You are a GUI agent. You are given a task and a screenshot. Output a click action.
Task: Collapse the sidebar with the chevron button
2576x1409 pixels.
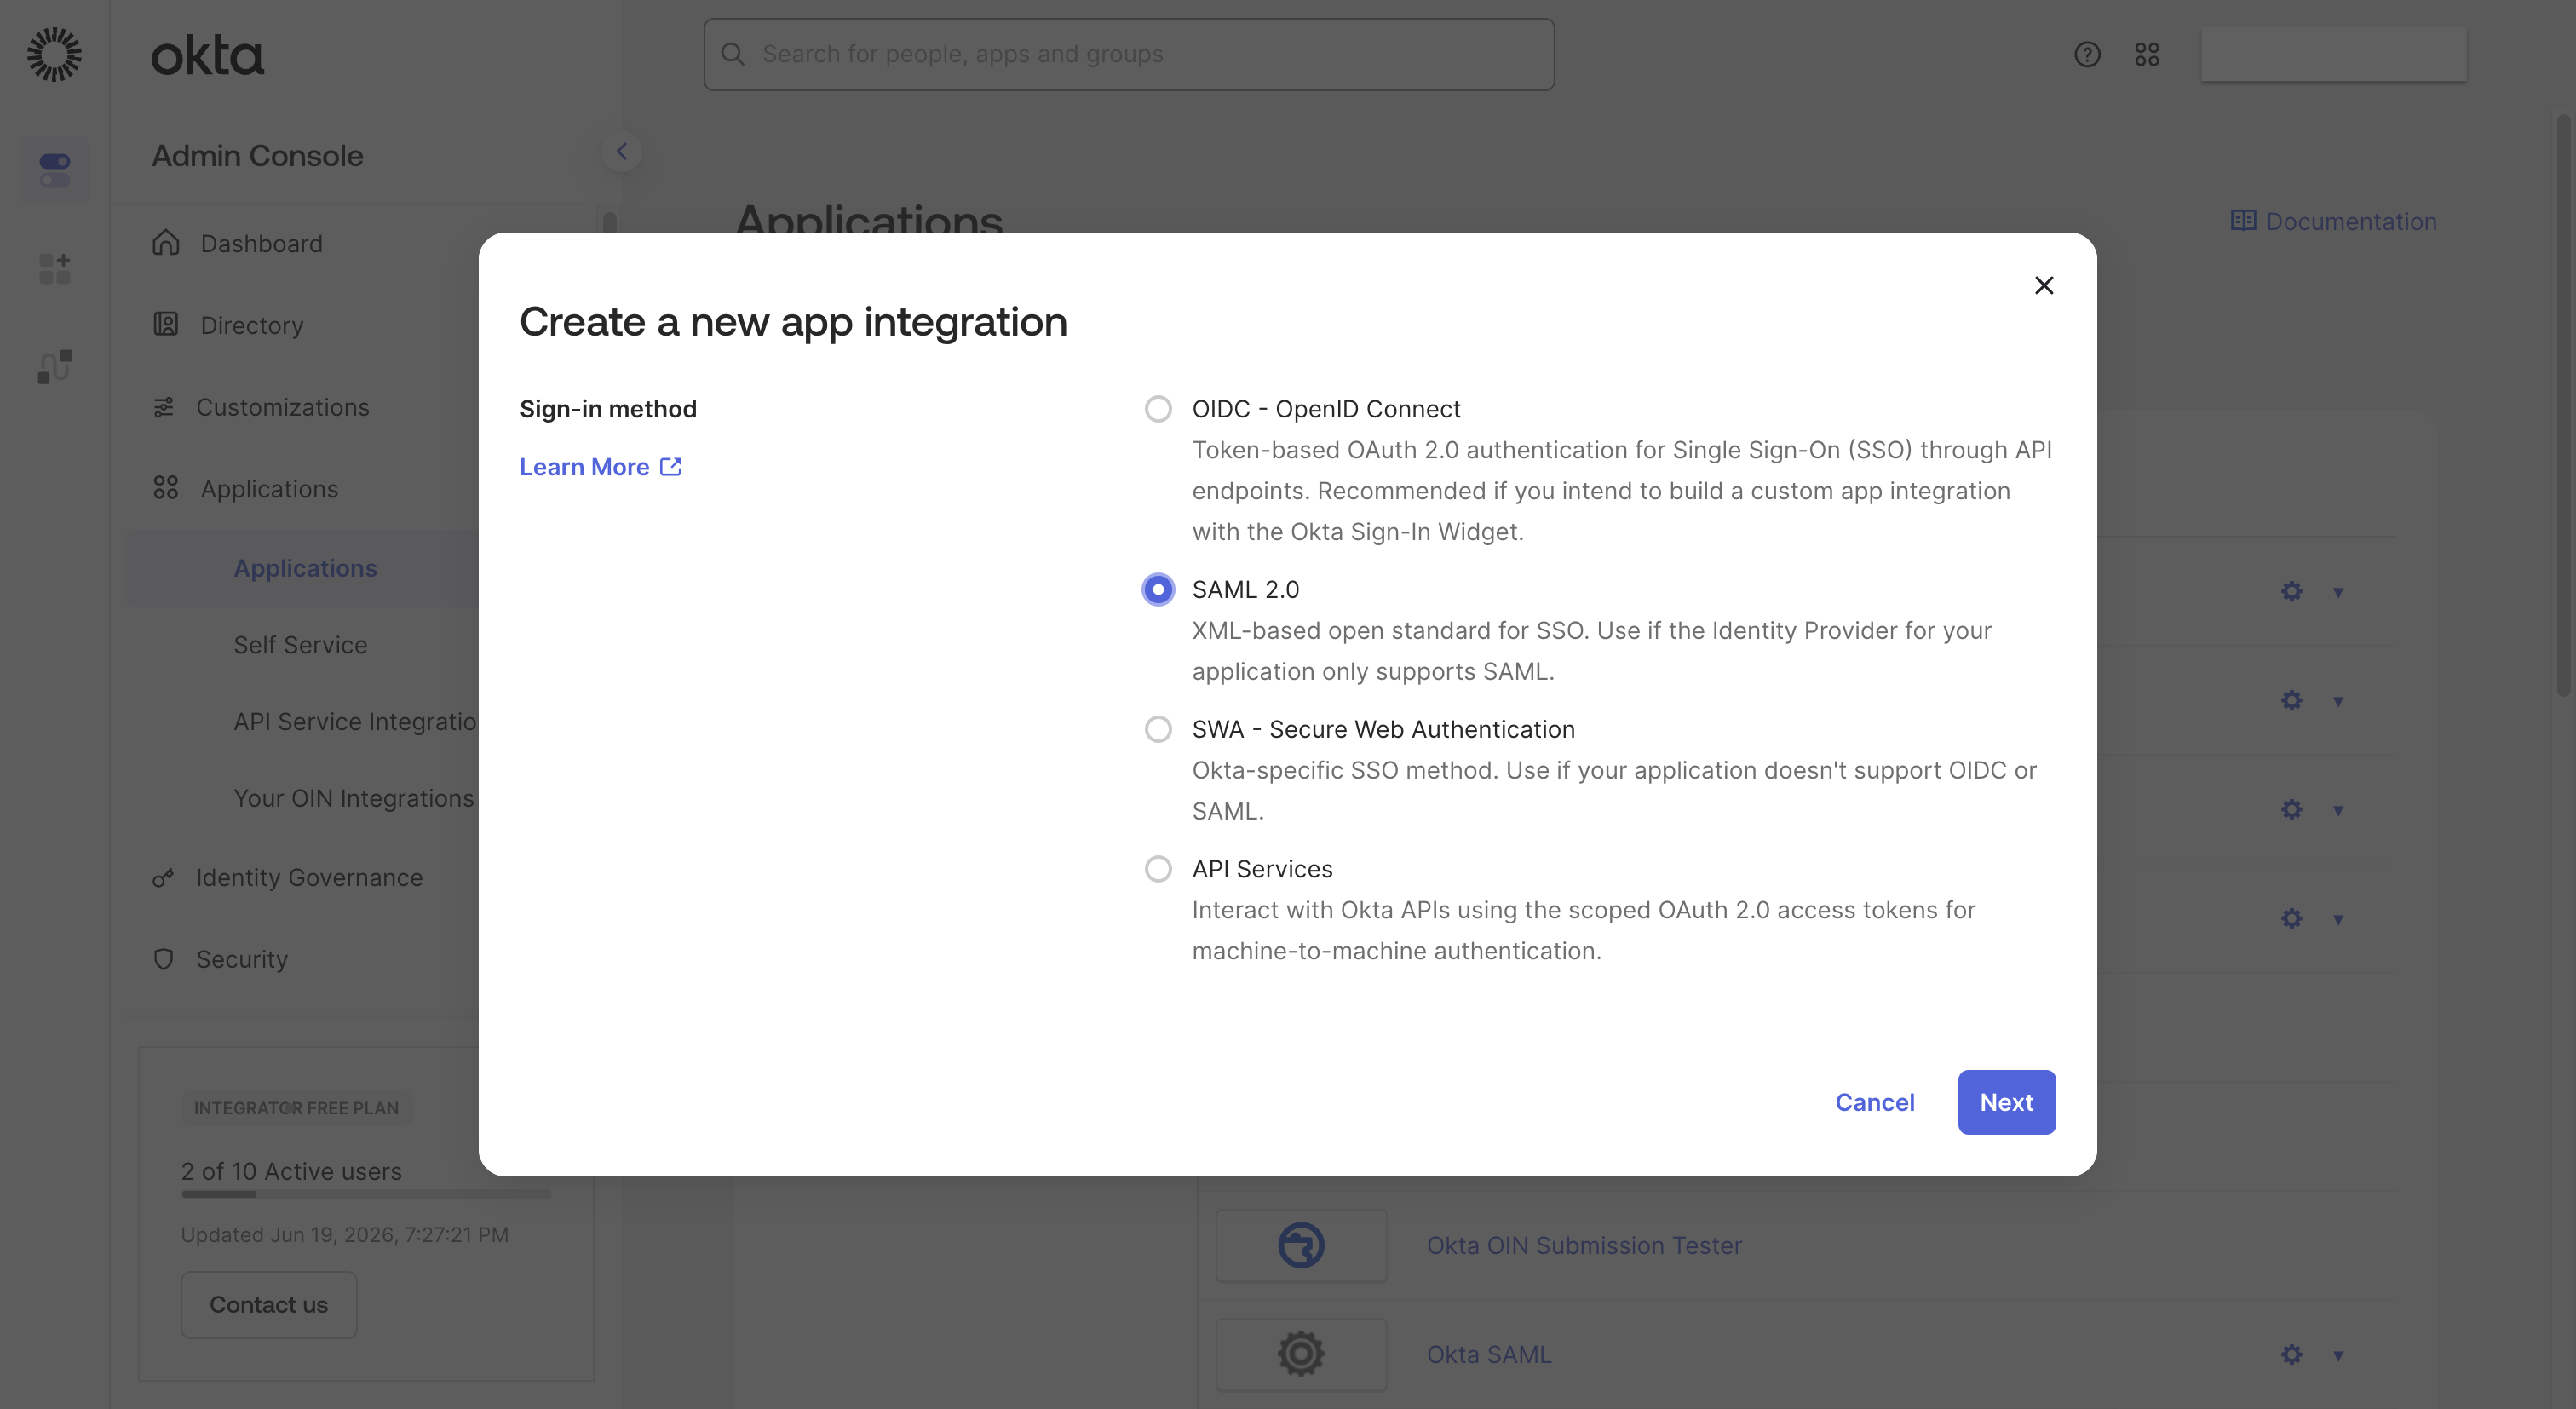click(x=622, y=152)
